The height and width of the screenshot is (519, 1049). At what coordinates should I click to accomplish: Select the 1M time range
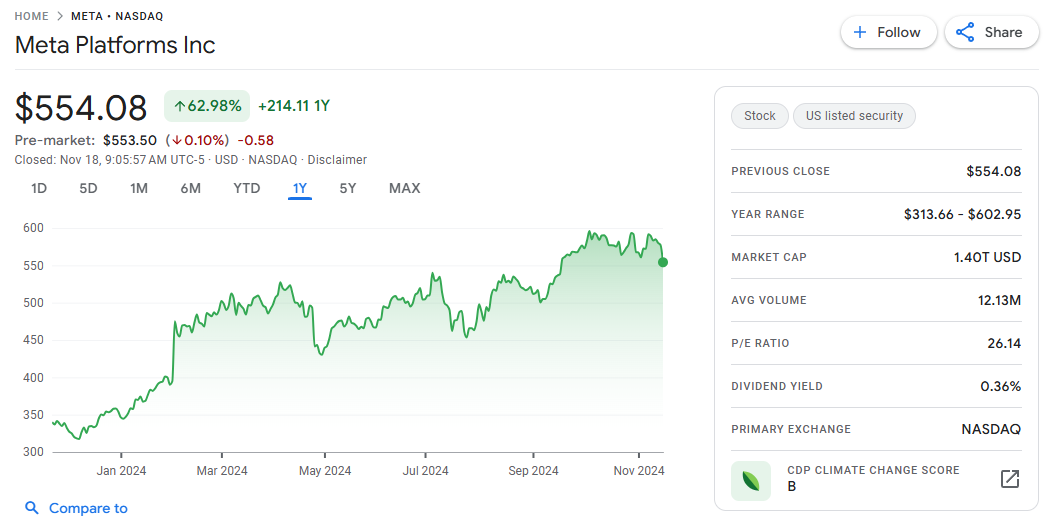(x=139, y=188)
